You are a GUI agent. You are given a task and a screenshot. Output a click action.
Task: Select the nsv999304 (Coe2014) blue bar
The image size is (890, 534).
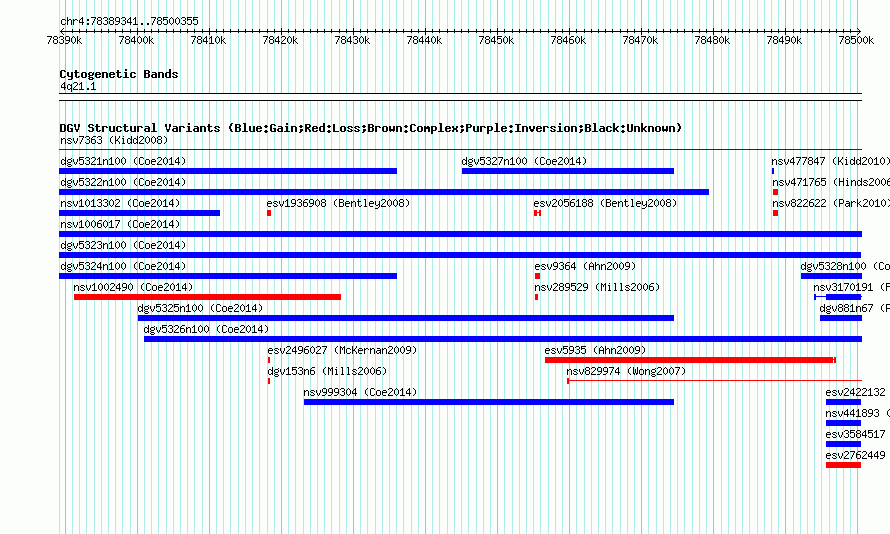[489, 402]
